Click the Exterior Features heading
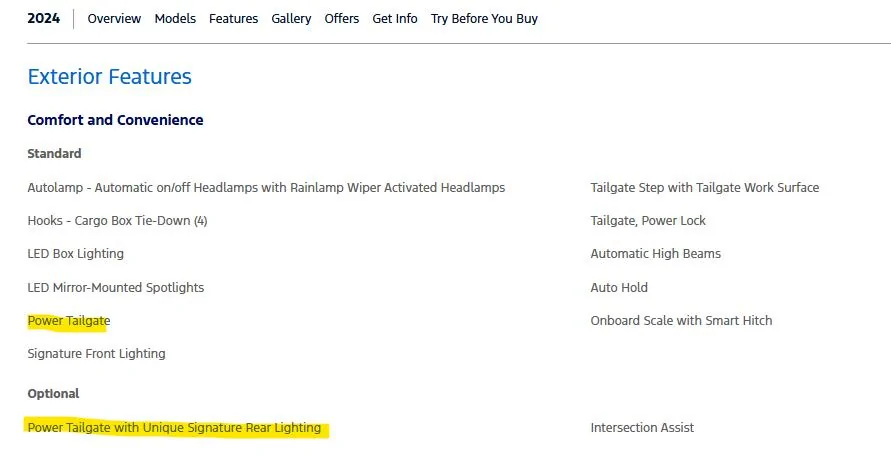891x457 pixels. [x=109, y=77]
